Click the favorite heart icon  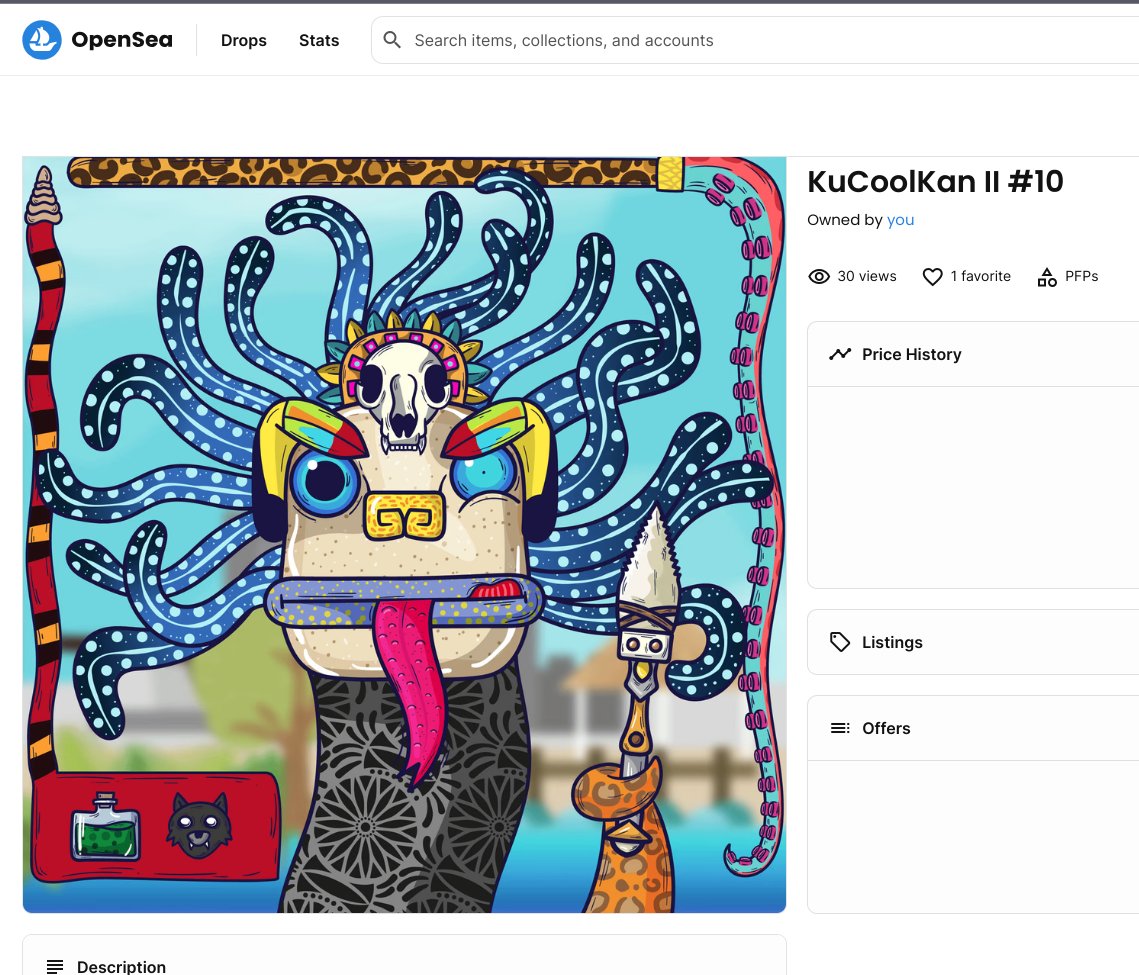932,277
